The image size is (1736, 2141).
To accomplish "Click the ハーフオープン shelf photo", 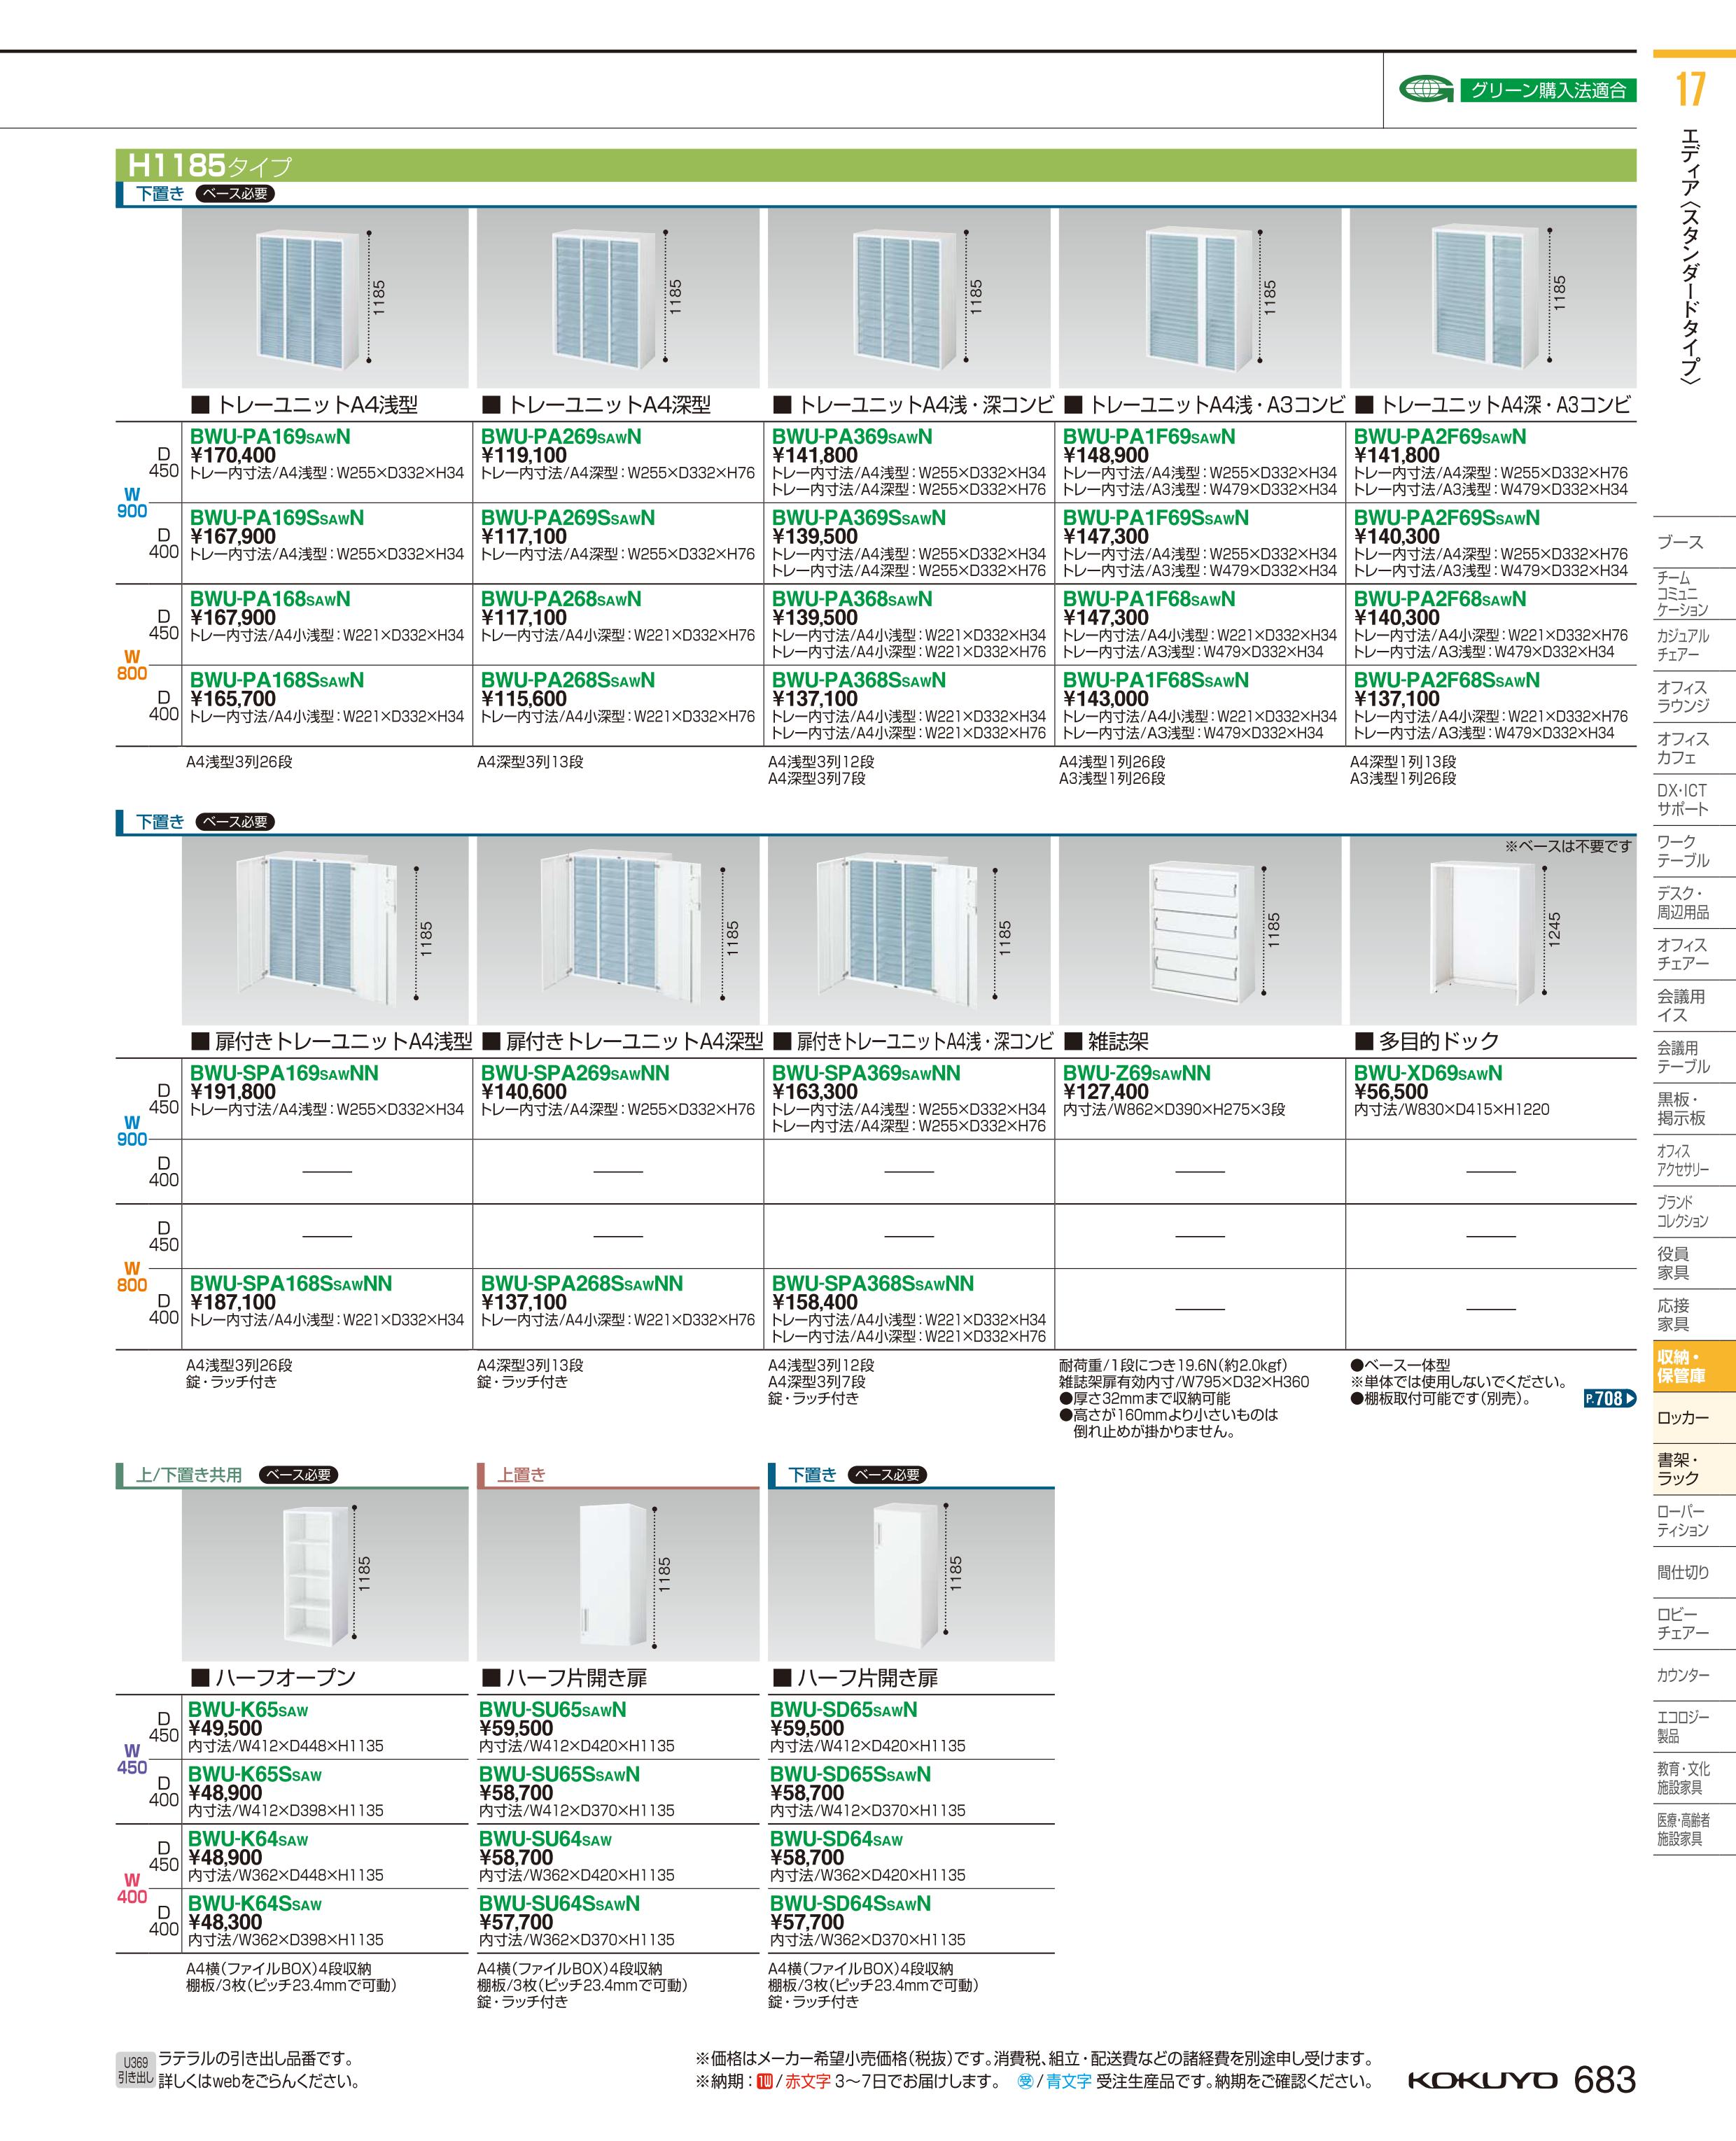I will coord(325,1575).
